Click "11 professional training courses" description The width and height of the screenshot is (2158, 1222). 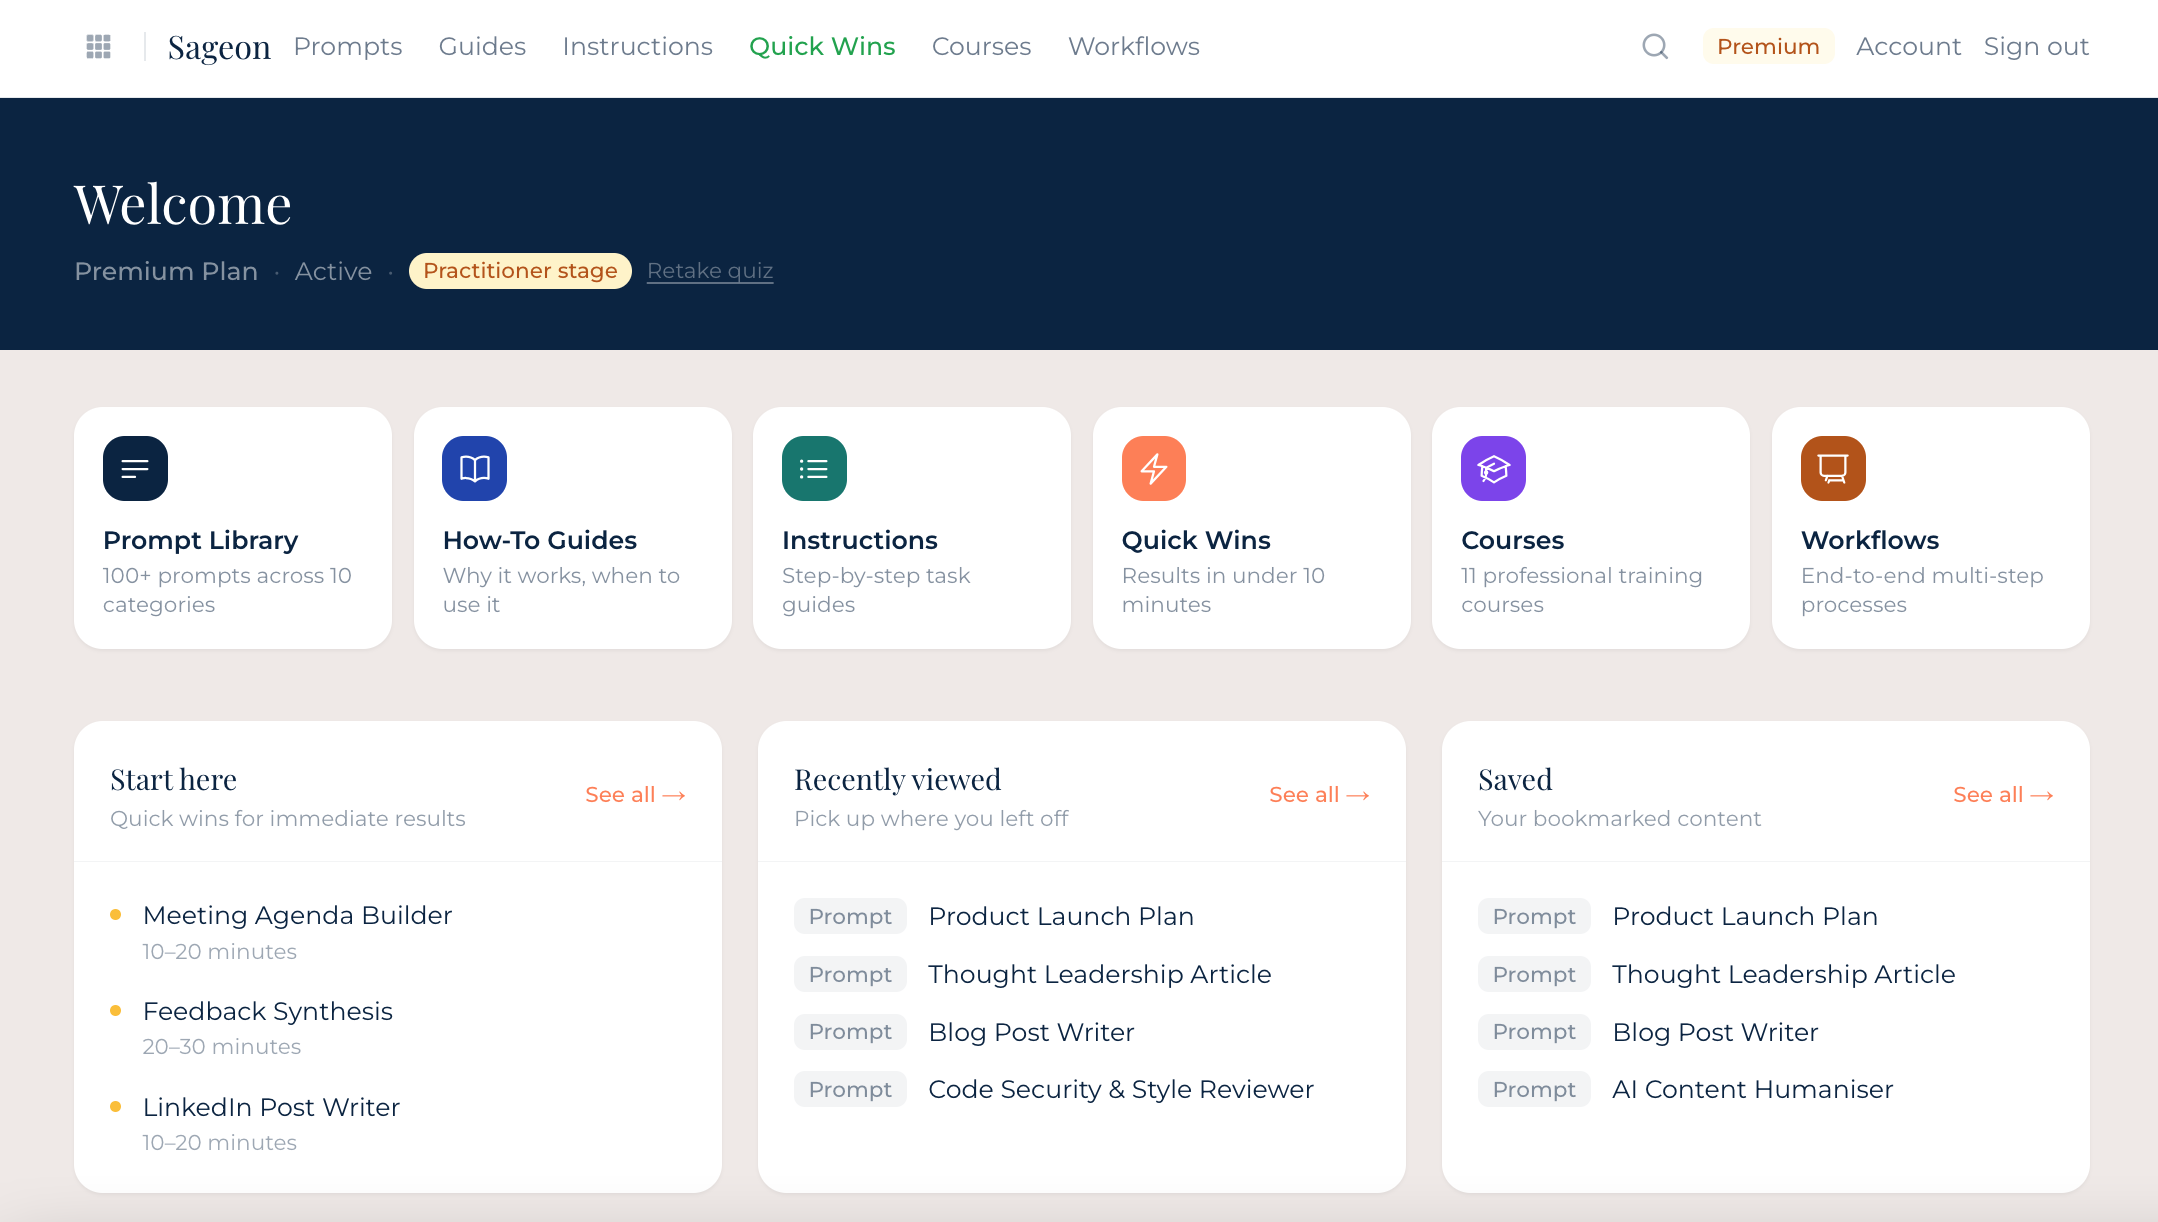point(1581,590)
